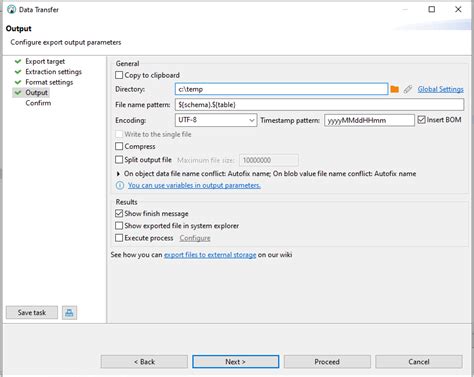Click the green checkmark beside Format settings

(x=18, y=82)
